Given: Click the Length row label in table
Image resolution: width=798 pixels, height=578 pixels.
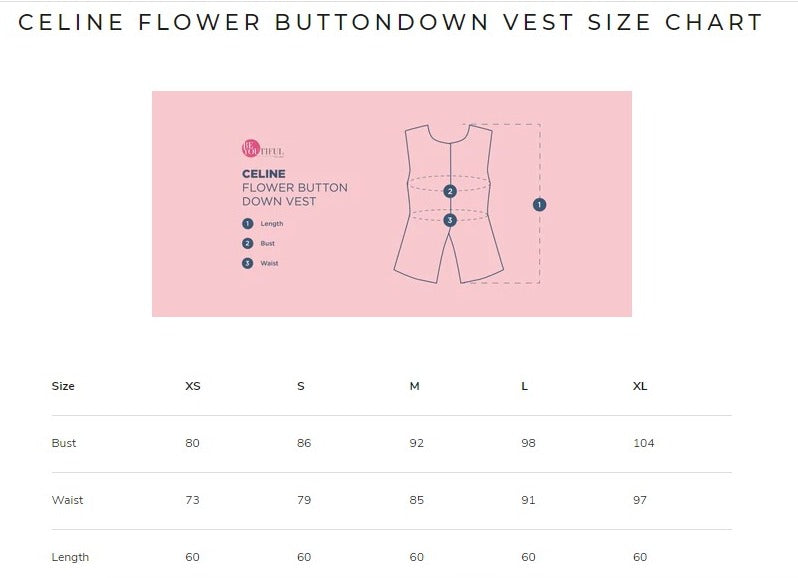Looking at the screenshot, I should pos(70,557).
